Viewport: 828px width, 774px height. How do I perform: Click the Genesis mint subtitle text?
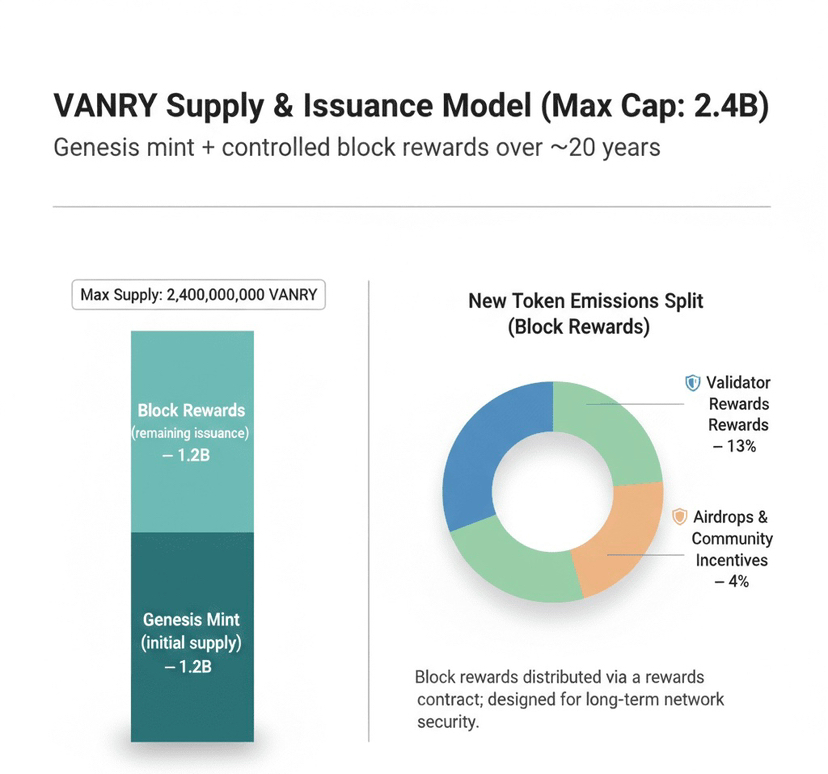click(x=355, y=148)
